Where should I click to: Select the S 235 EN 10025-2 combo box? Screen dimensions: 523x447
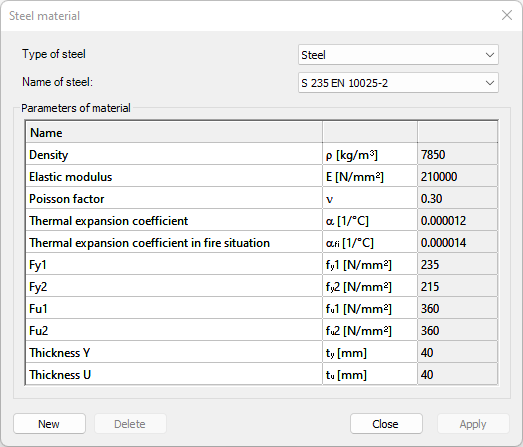tap(398, 83)
